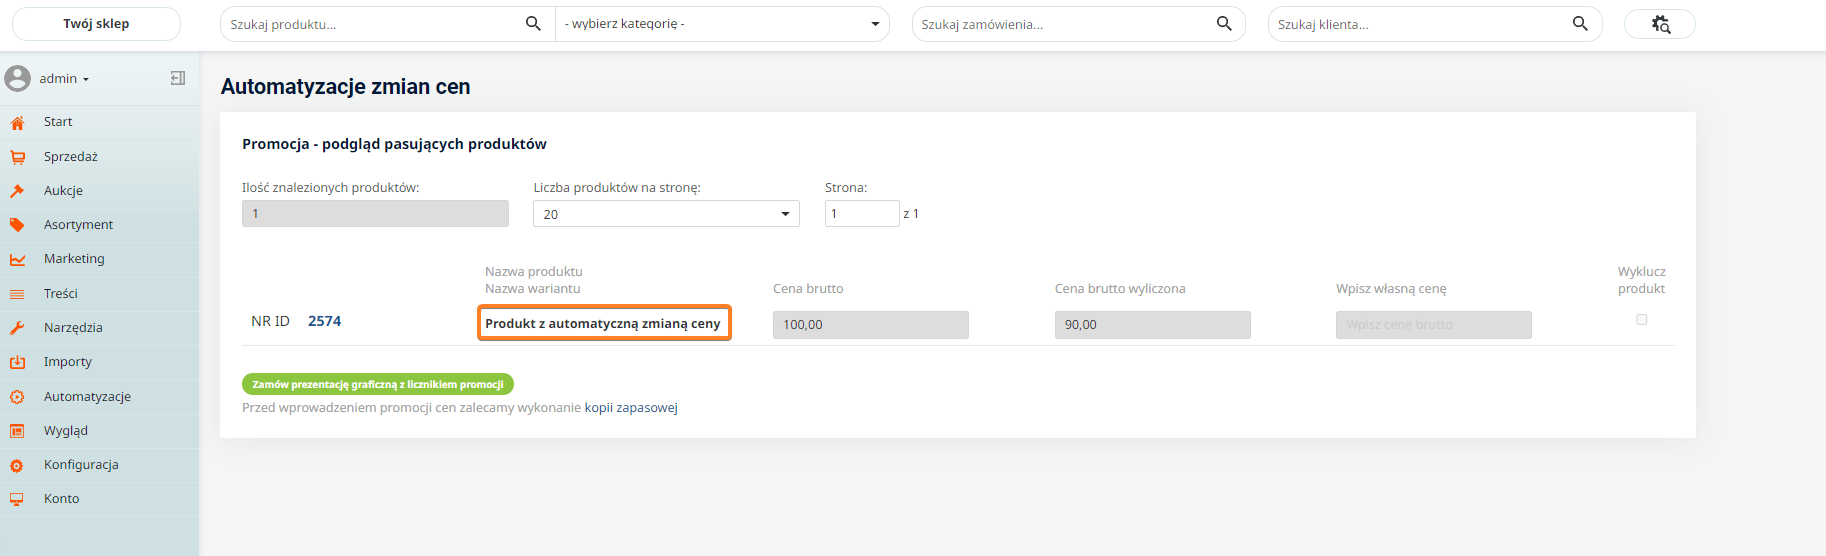Go to Automatyzacje in the sidebar
This screenshot has width=1826, height=556.
87,397
